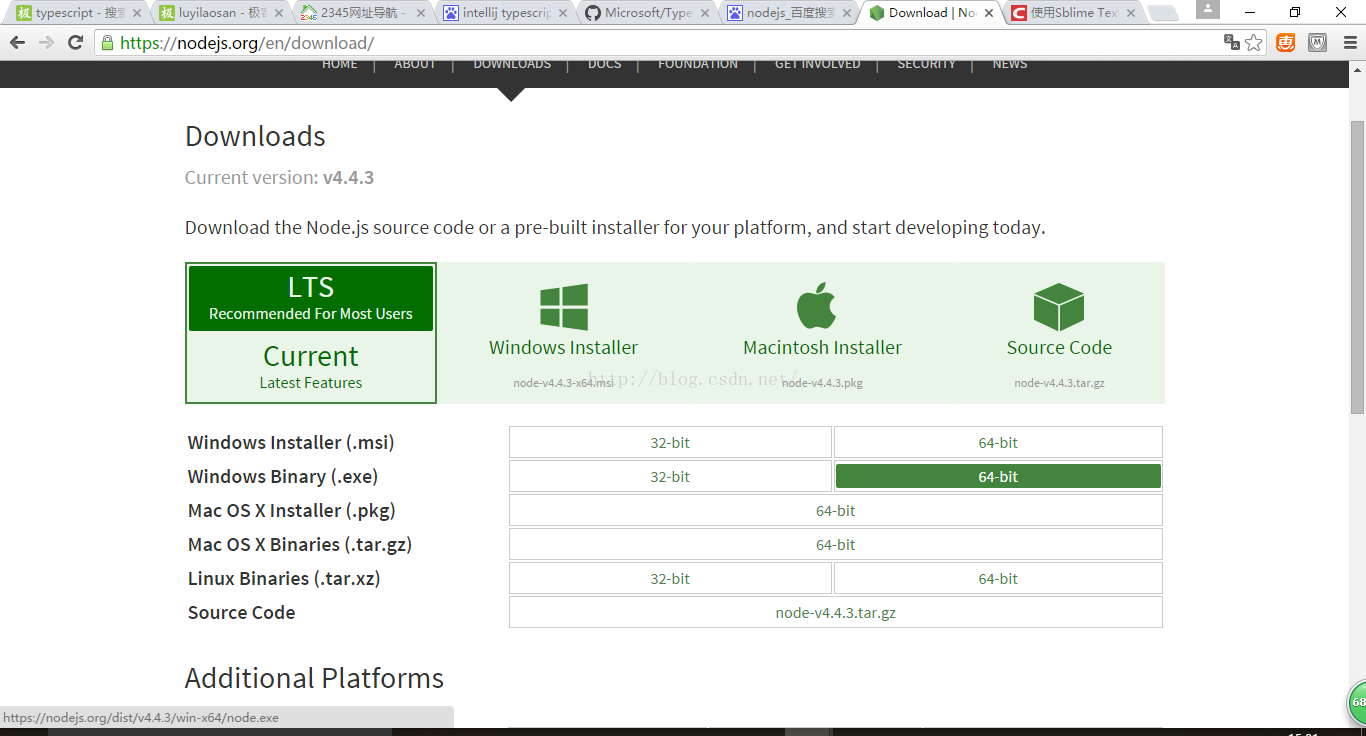Click the Windows Installer download link

click(563, 347)
